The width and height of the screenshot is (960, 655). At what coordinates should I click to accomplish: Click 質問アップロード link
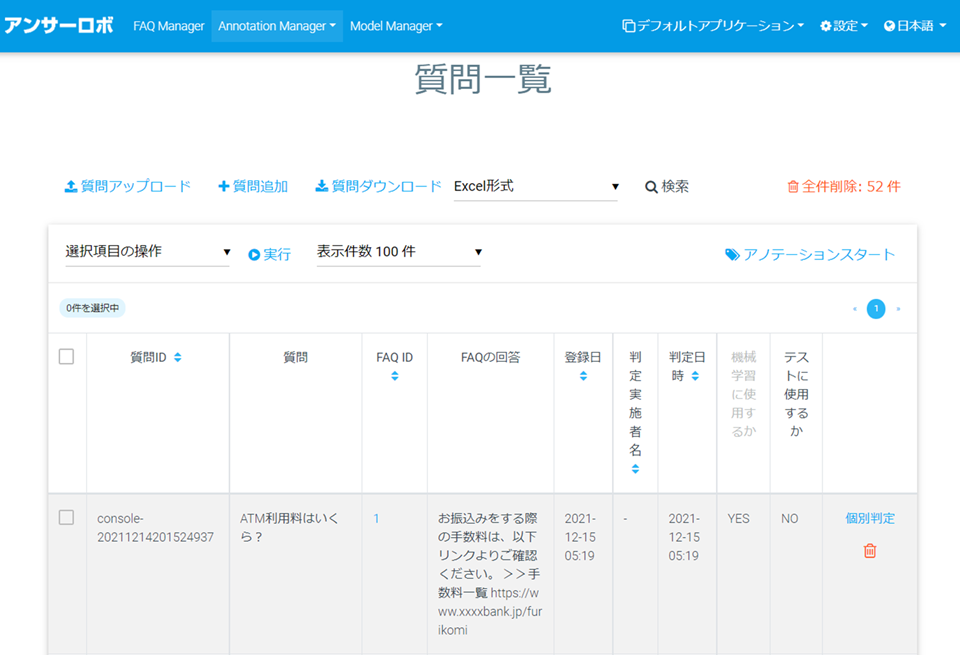tap(128, 186)
